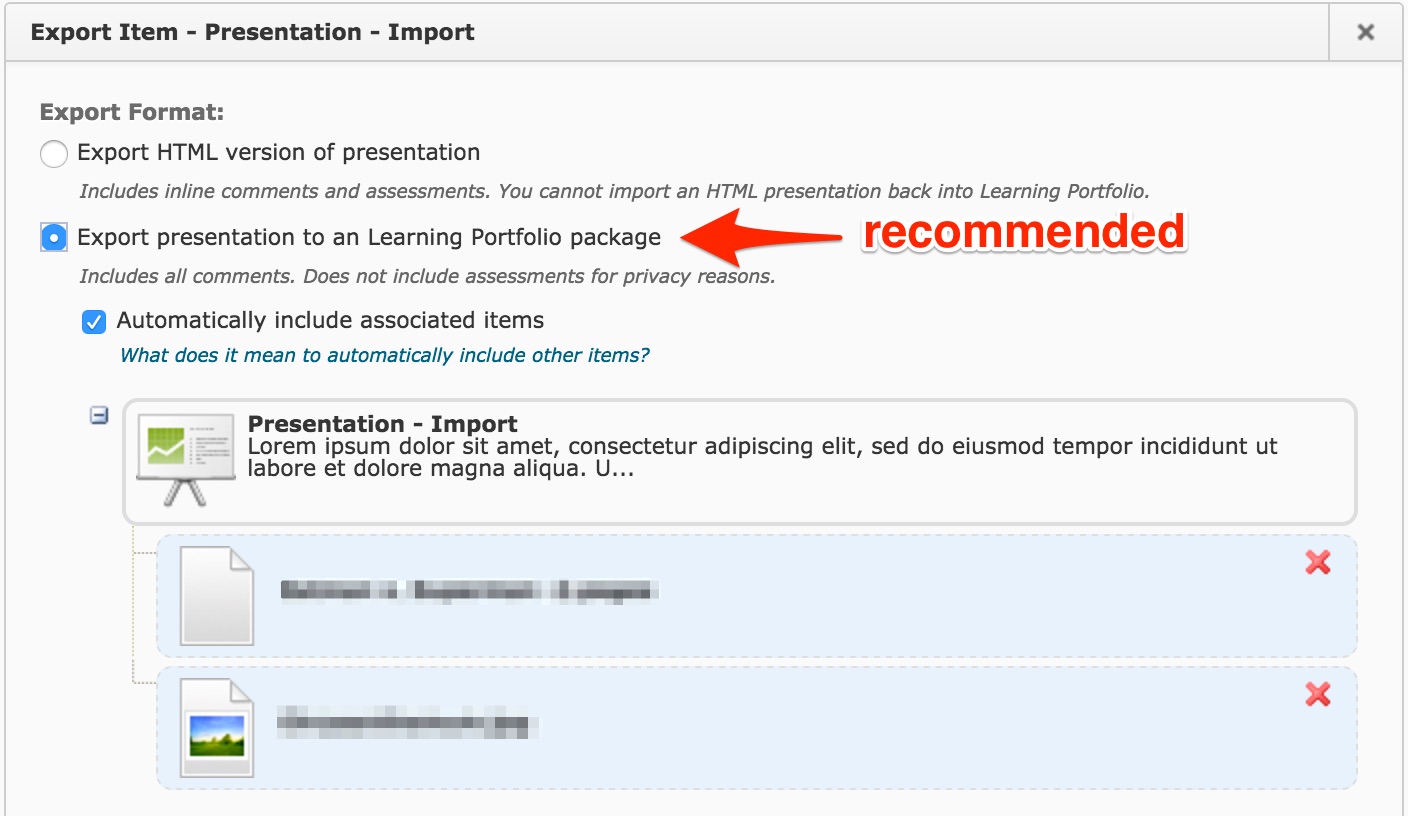Remove the image item with red X

pos(1318,694)
